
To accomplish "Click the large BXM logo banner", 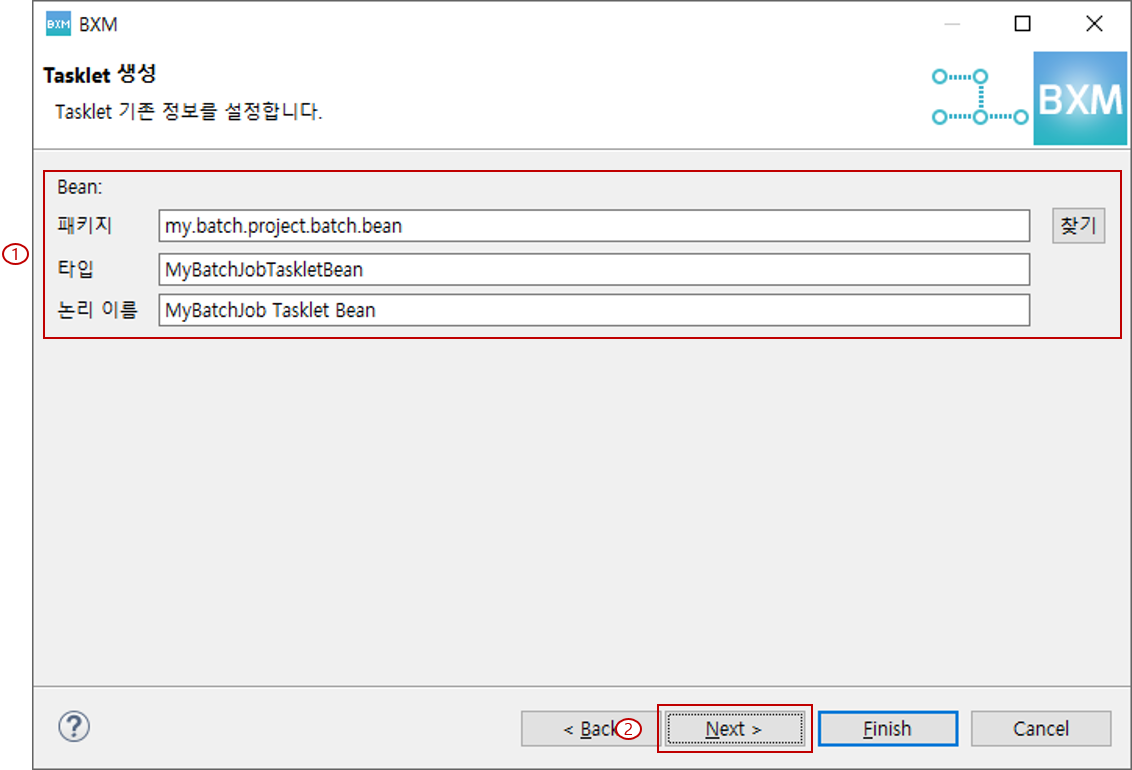I will pos(1078,99).
